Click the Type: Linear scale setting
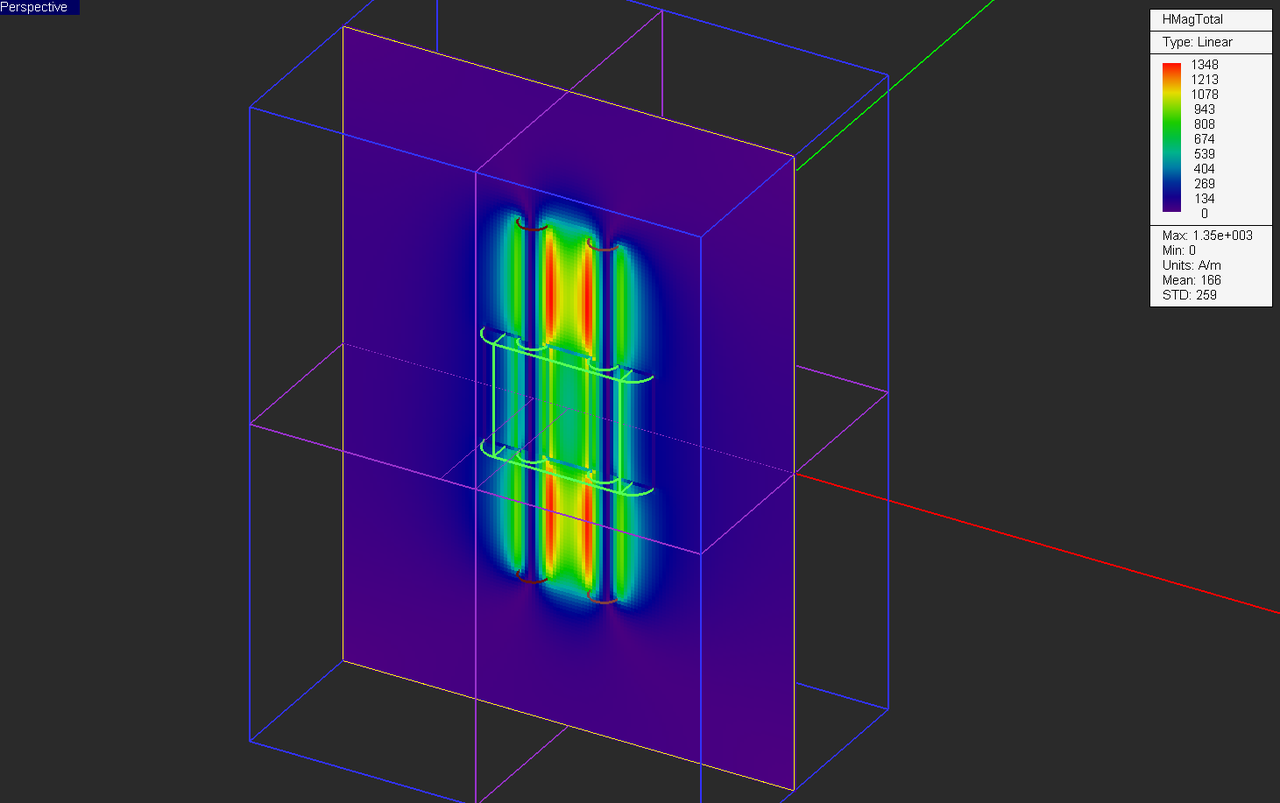 pyautogui.click(x=1197, y=42)
